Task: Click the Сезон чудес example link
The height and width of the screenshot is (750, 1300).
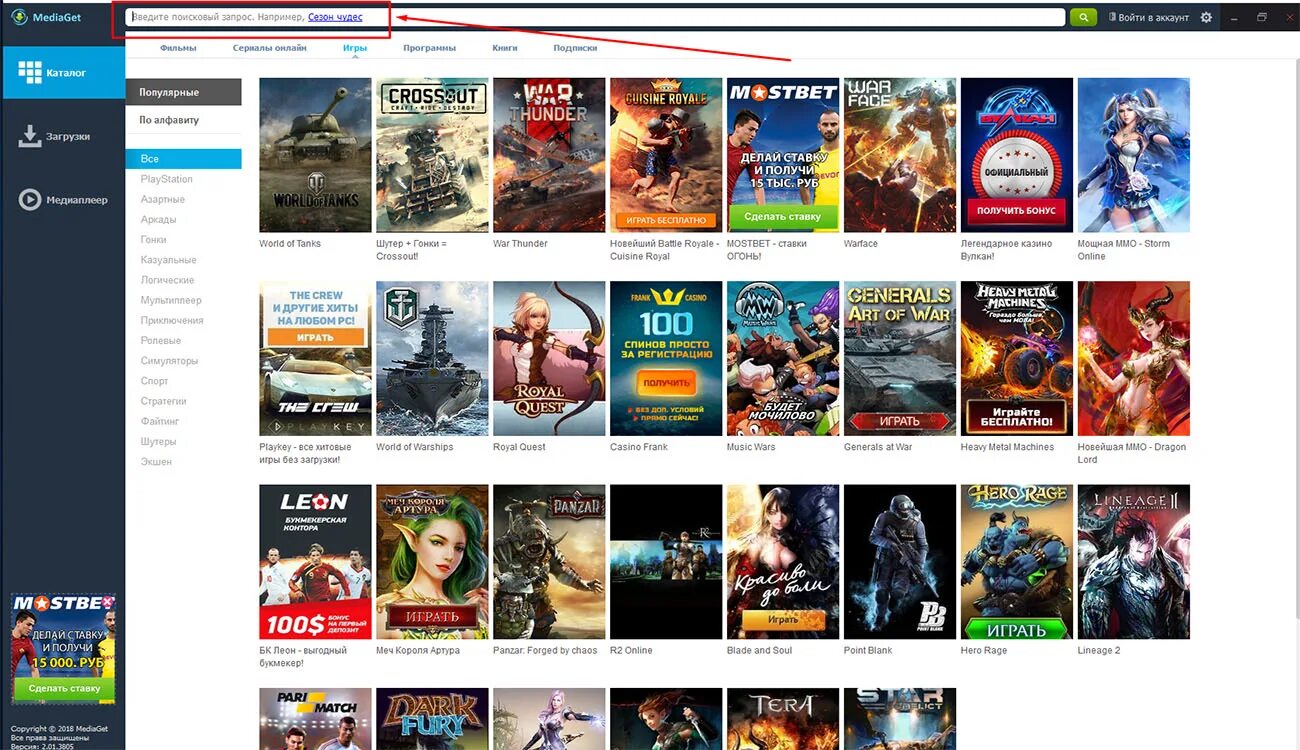Action: (x=335, y=17)
